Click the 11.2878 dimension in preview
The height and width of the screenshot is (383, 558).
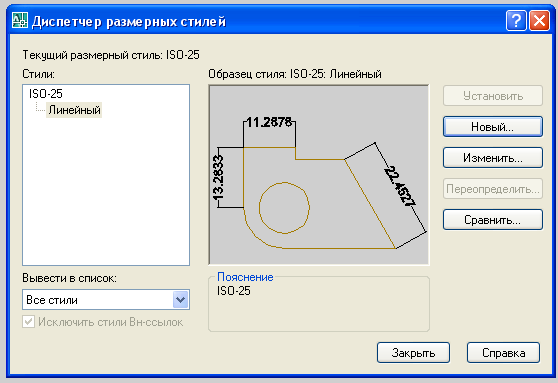[x=269, y=122]
